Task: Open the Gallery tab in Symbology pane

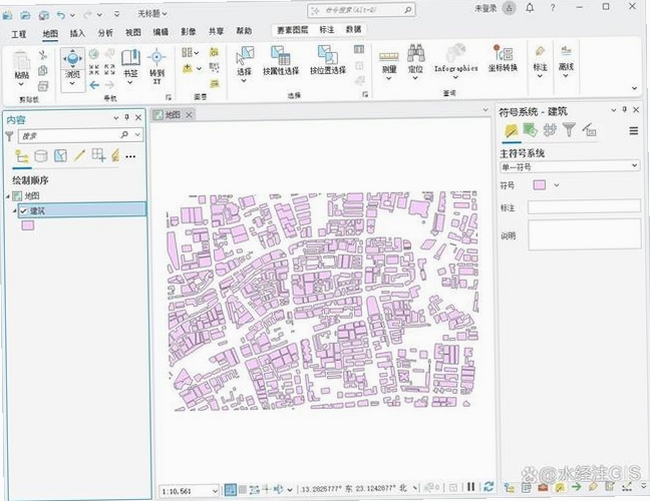Action: click(x=512, y=131)
